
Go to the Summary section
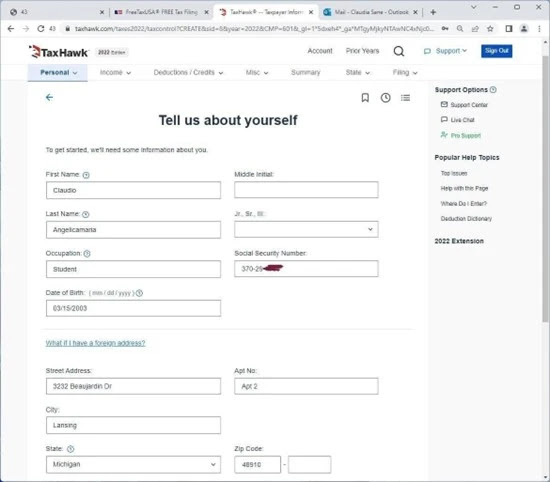306,73
